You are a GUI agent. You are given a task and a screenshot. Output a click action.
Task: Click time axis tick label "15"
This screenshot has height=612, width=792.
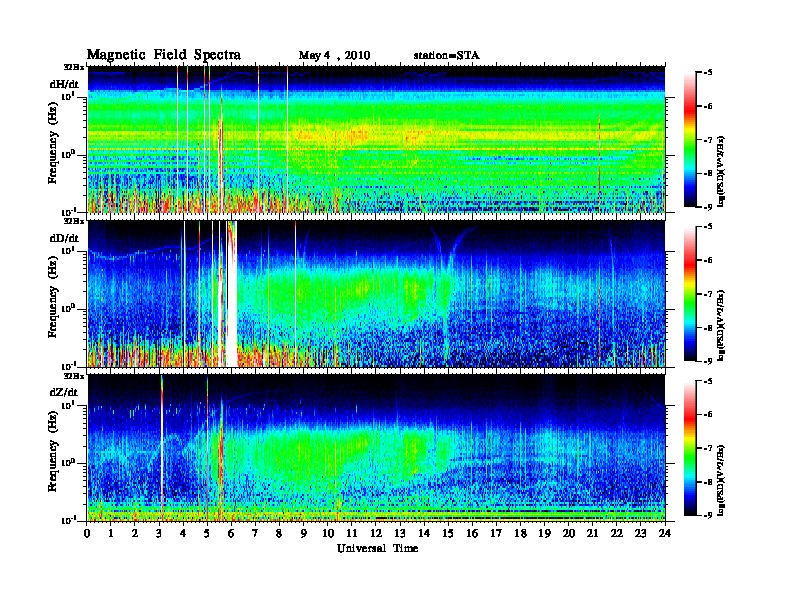tap(449, 534)
